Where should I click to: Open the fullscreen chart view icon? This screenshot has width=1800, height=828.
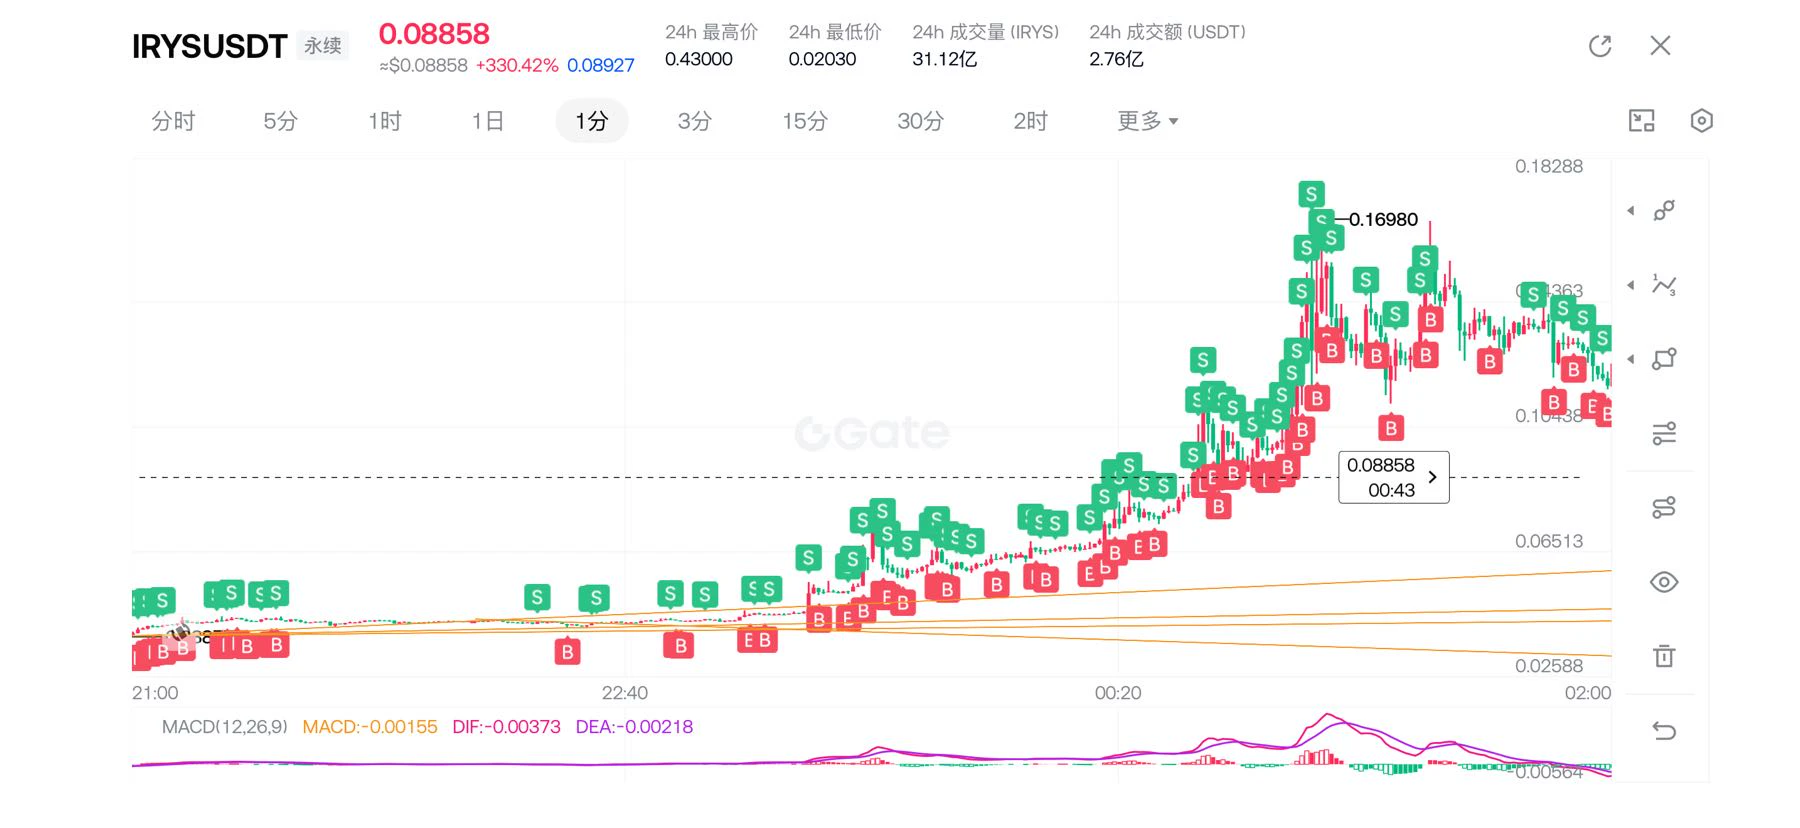click(x=1642, y=121)
